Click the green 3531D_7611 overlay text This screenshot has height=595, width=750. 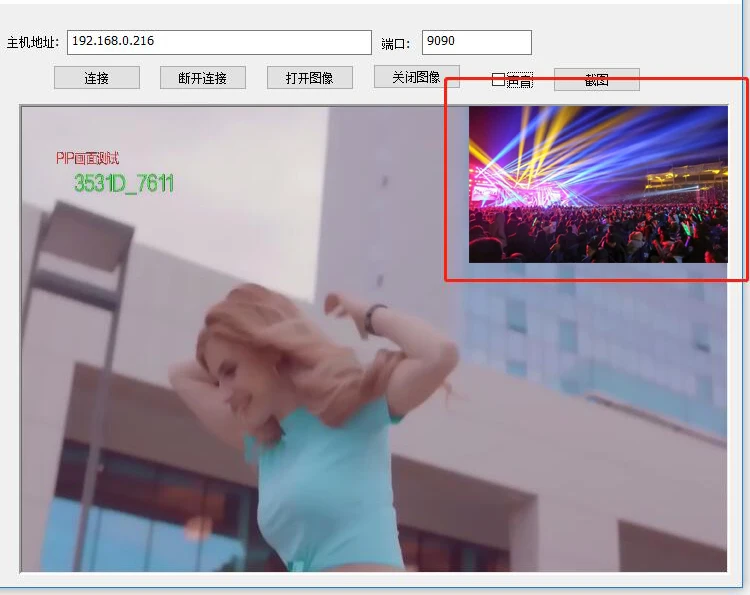coord(124,183)
